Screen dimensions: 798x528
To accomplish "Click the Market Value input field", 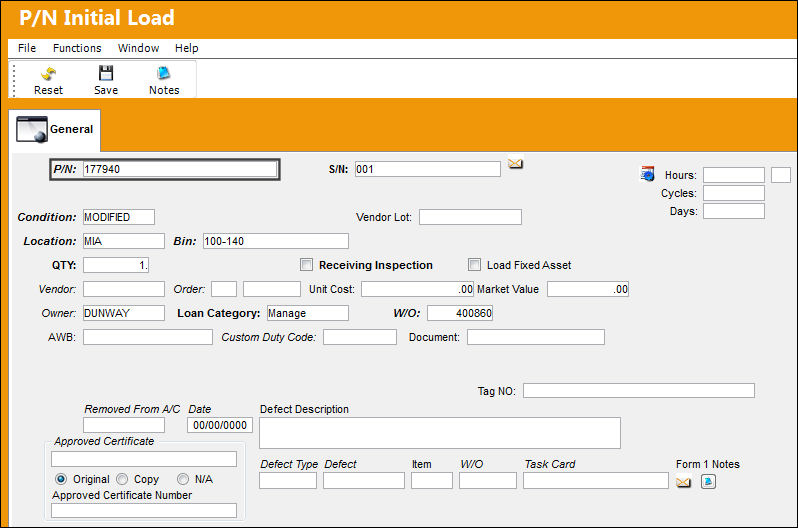I will click(588, 289).
